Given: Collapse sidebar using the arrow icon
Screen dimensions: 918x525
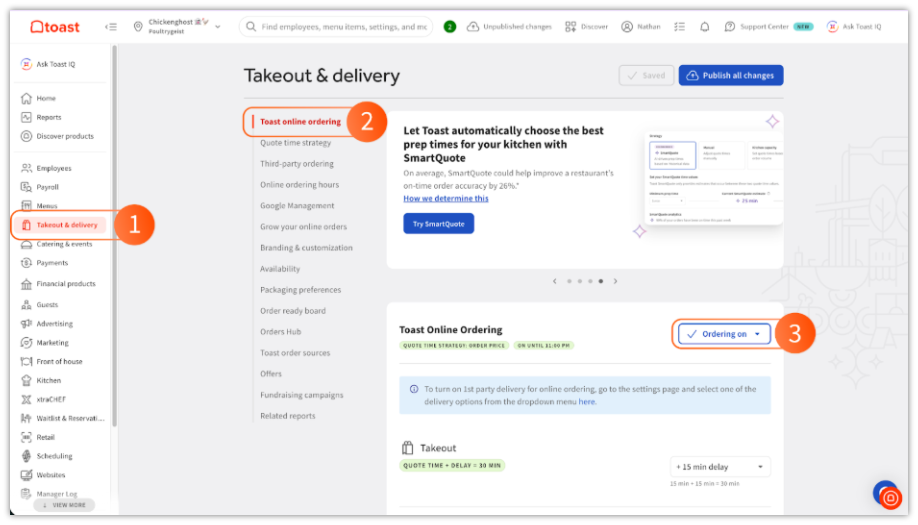Looking at the screenshot, I should click(x=111, y=27).
